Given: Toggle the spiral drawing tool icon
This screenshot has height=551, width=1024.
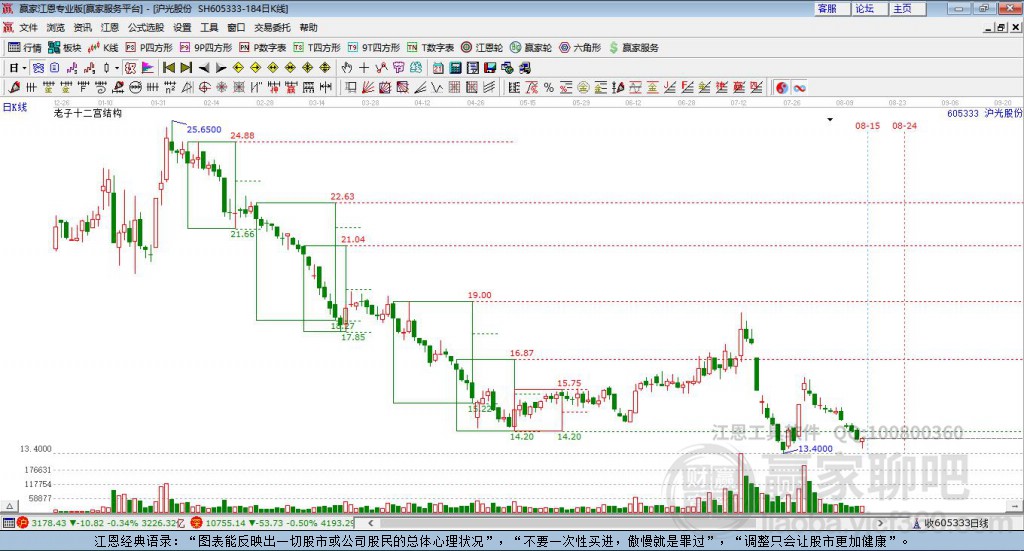Looking at the screenshot, I should point(101,87).
